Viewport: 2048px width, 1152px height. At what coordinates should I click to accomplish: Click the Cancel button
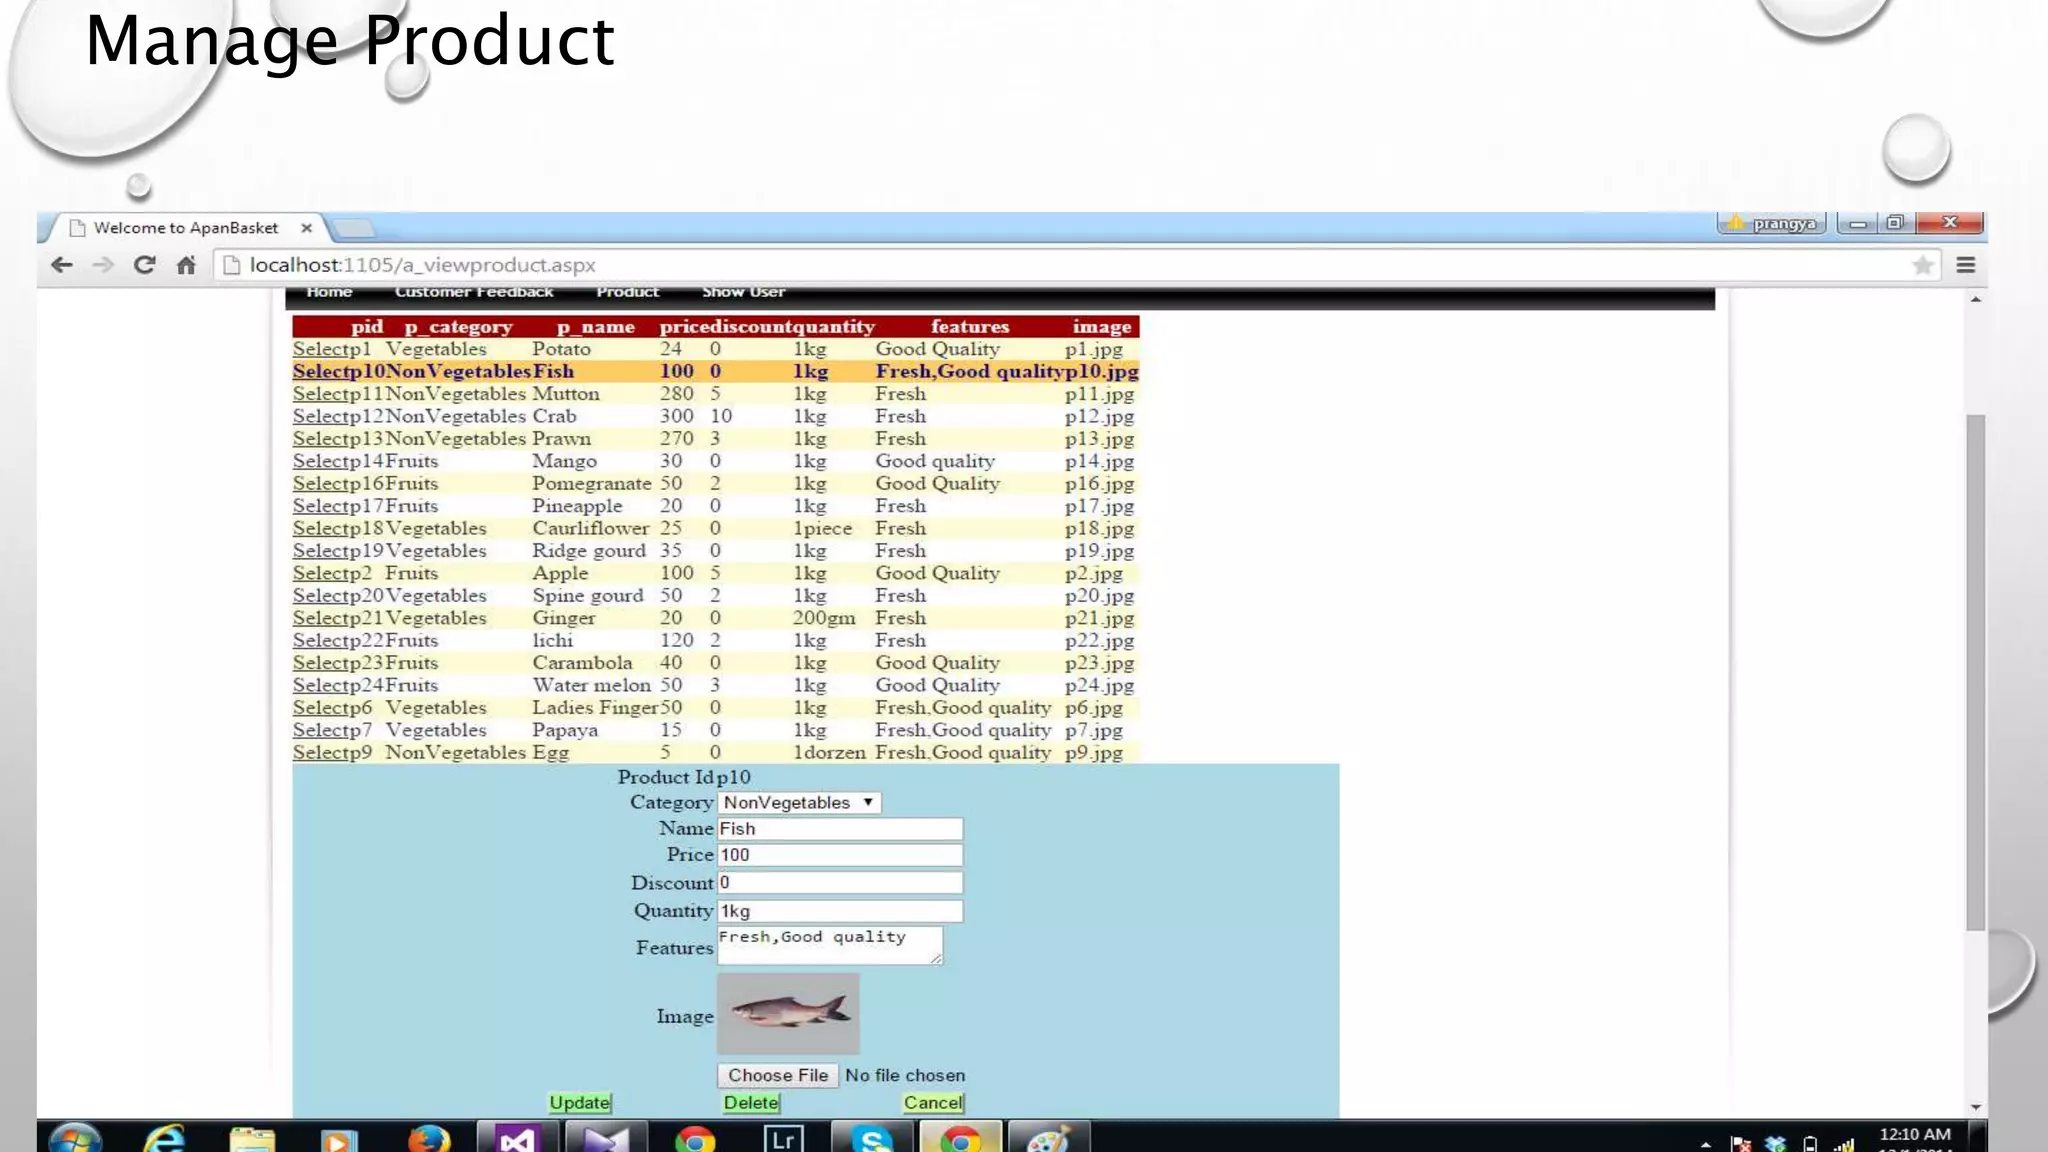[933, 1102]
